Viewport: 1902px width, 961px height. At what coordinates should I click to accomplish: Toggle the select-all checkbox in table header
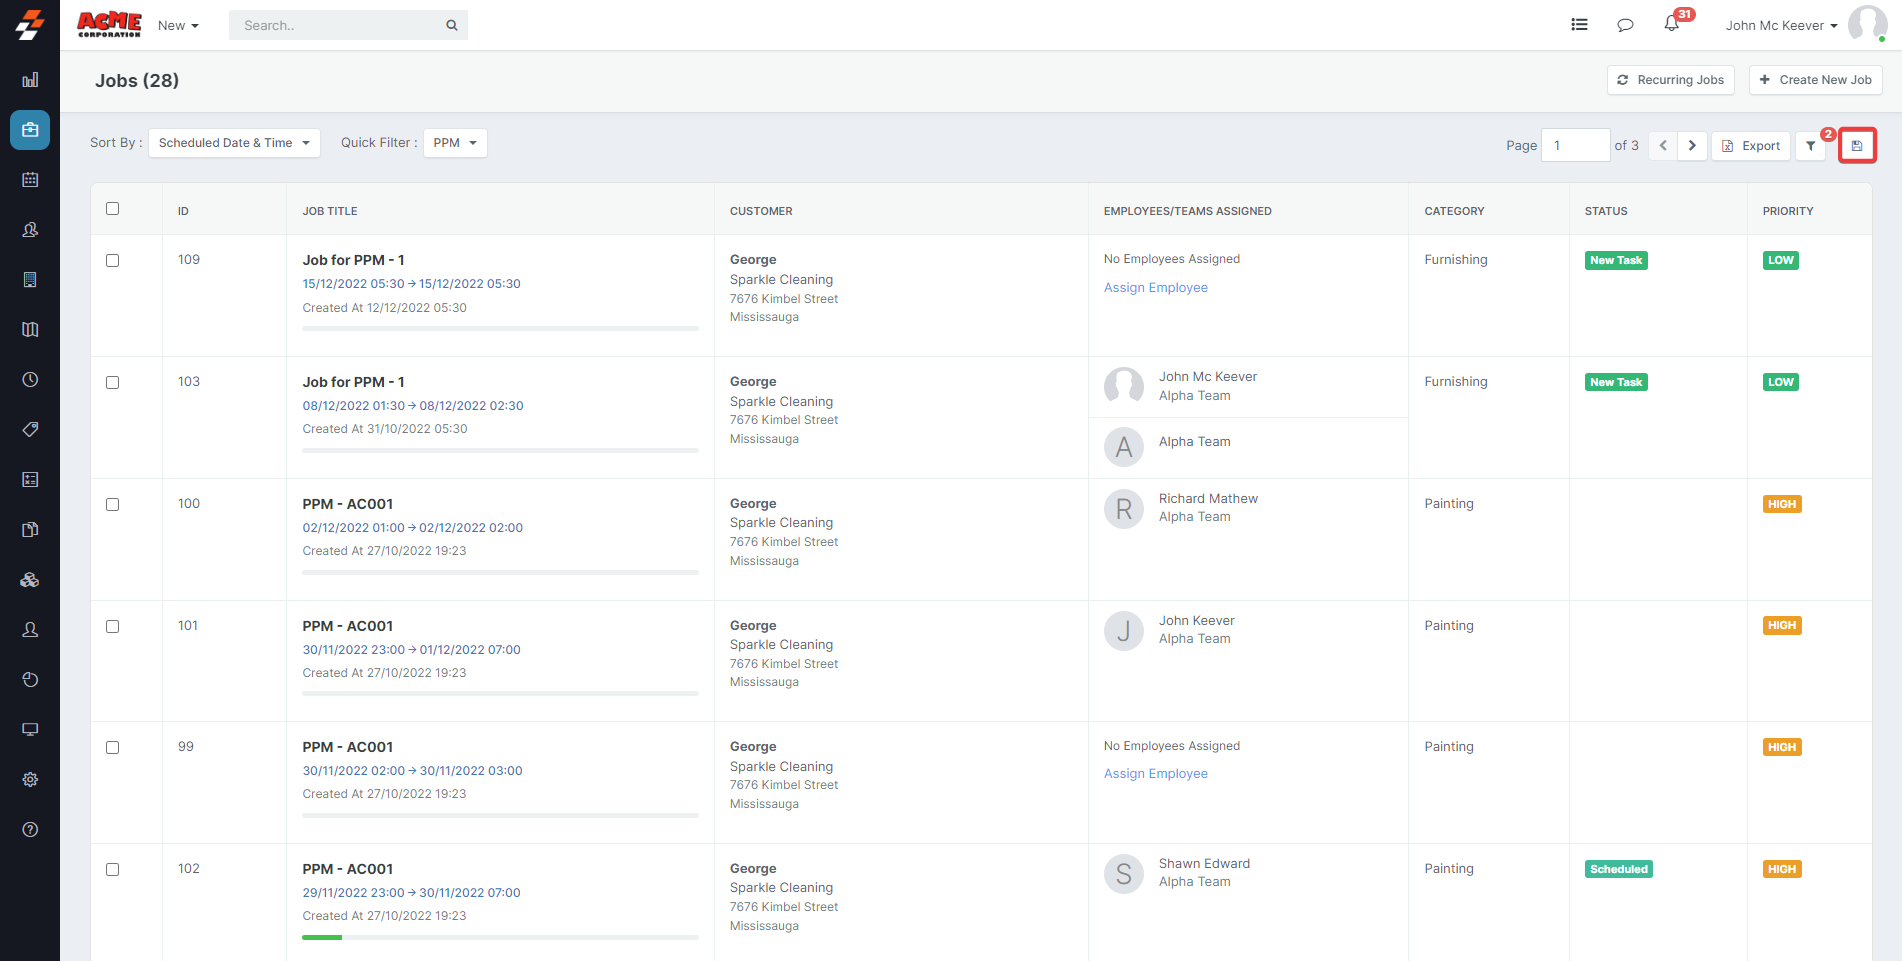point(113,209)
